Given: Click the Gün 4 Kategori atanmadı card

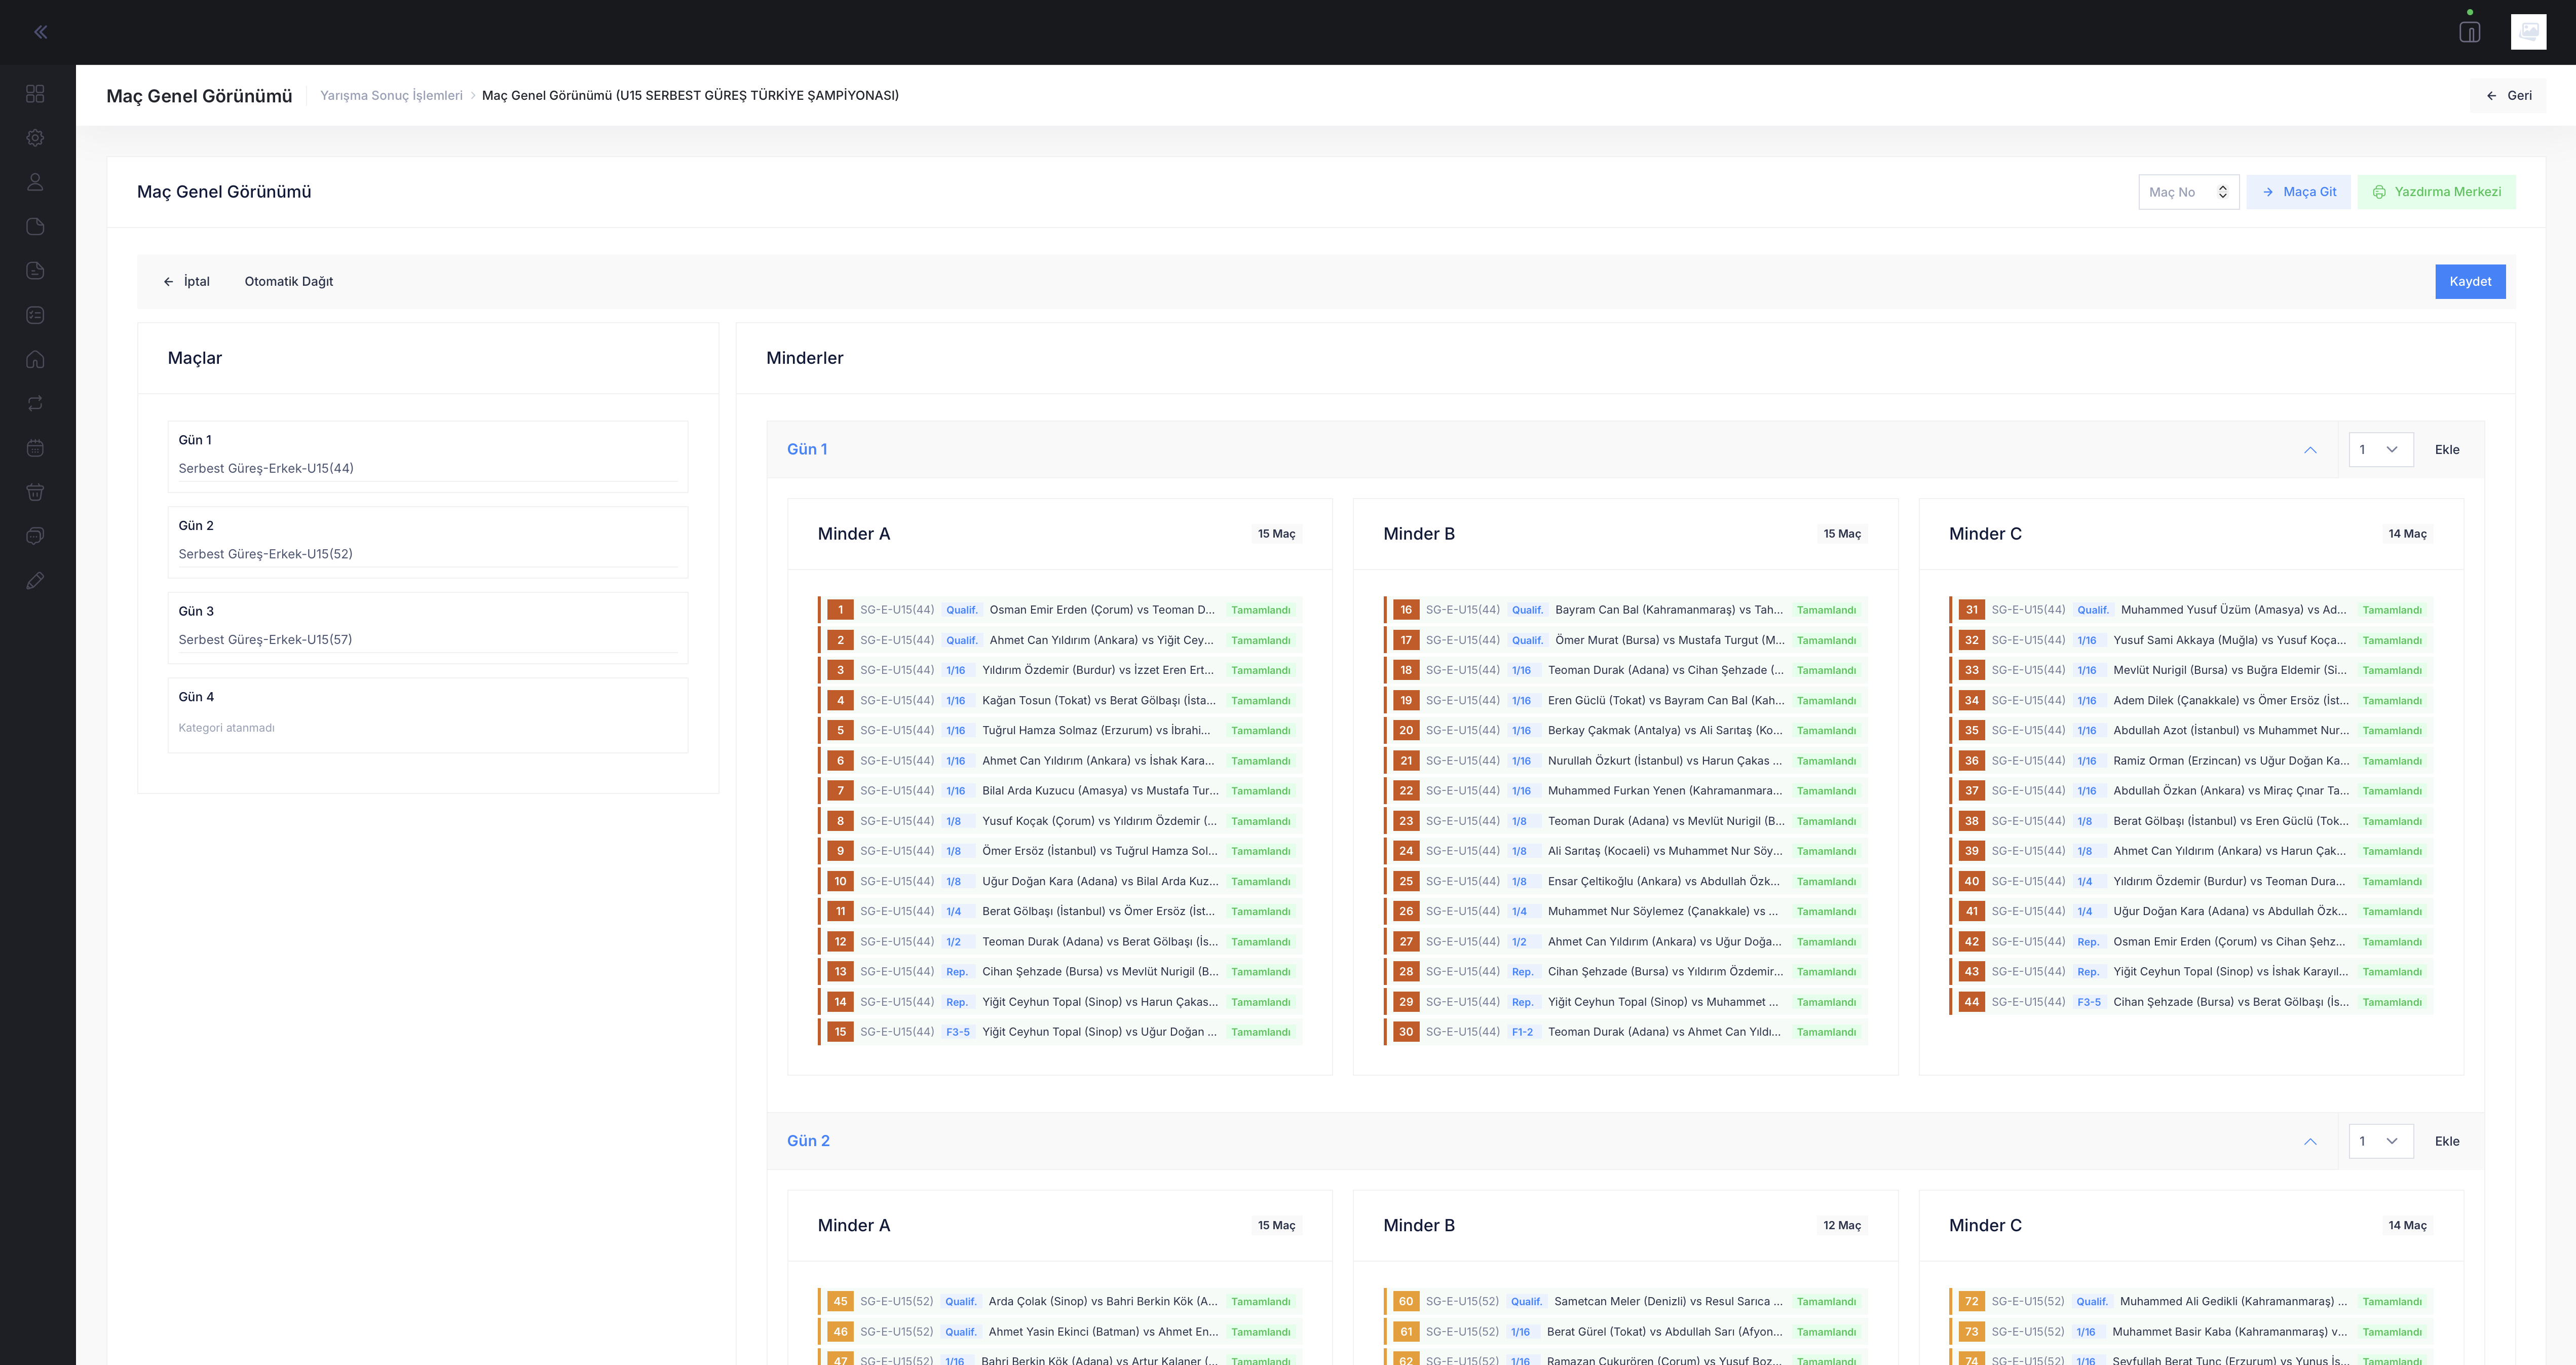Looking at the screenshot, I should pyautogui.click(x=428, y=715).
